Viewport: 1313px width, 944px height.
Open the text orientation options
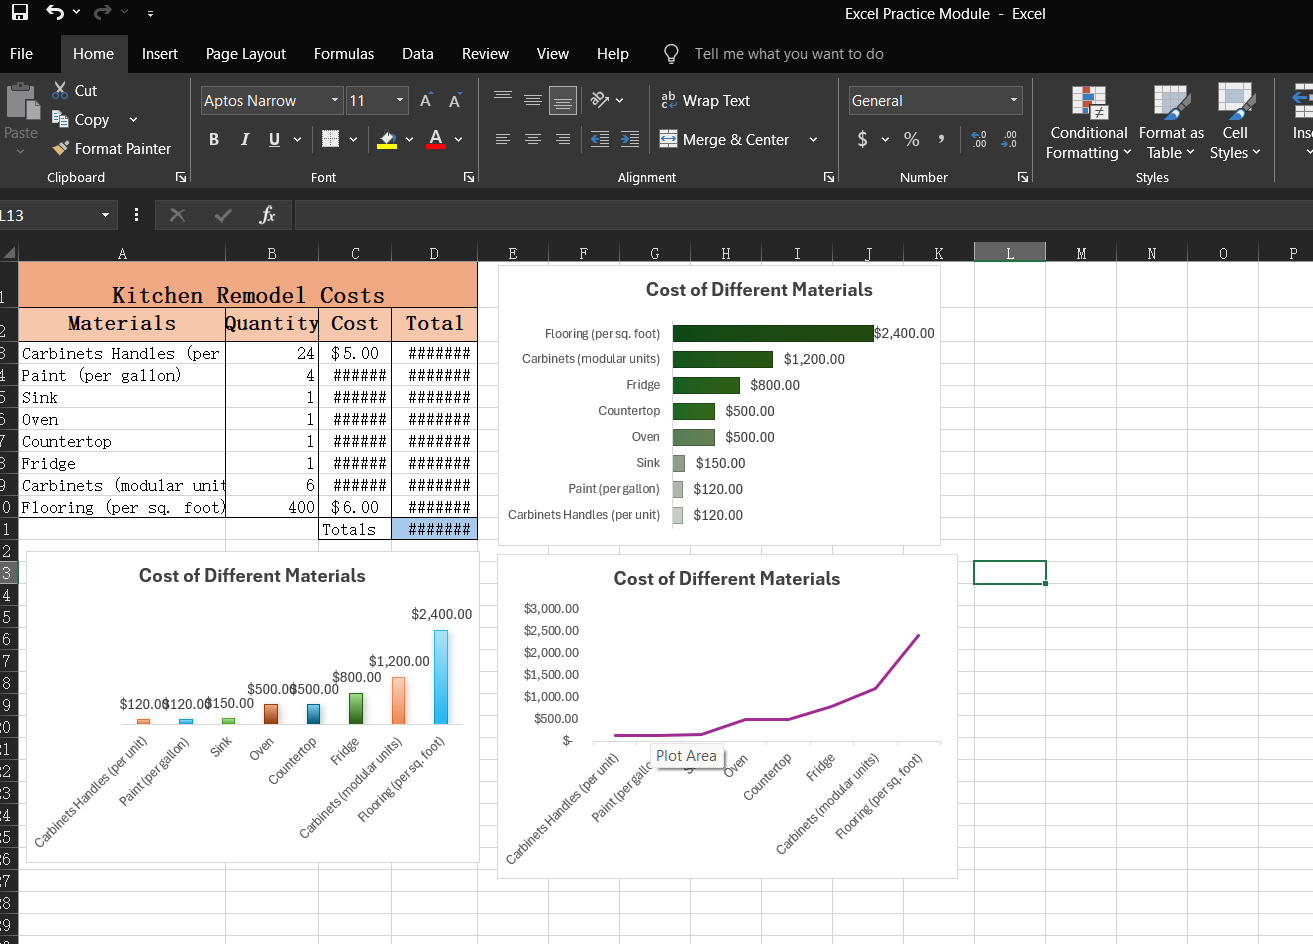click(607, 100)
